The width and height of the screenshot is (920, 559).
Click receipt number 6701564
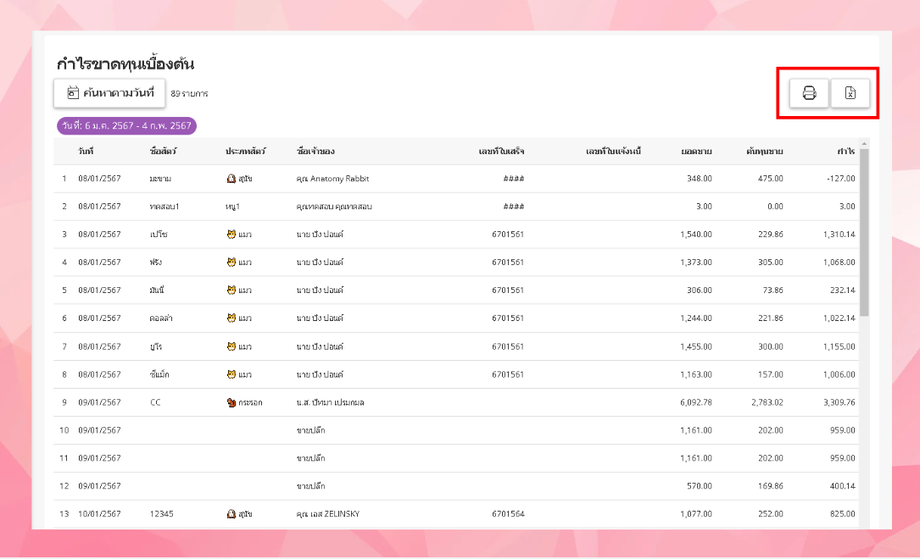tap(508, 514)
